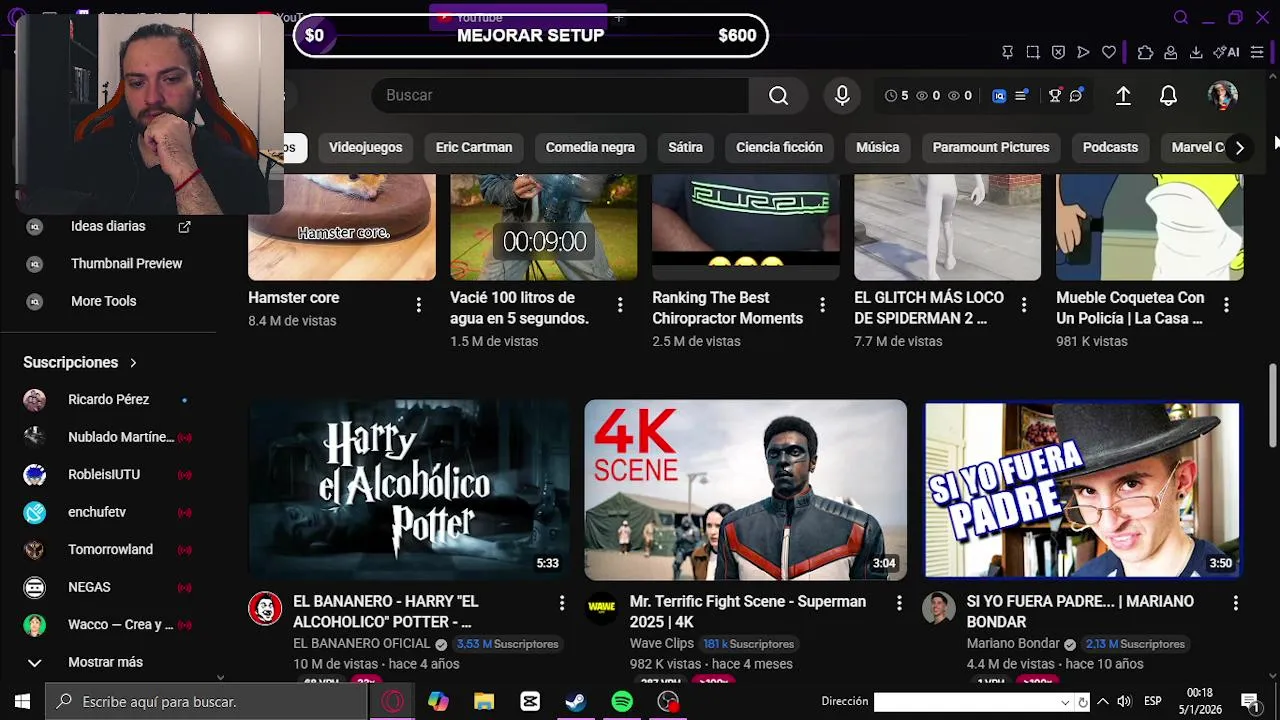
Task: Open external link icon beside Ideas diarias
Action: (184, 227)
